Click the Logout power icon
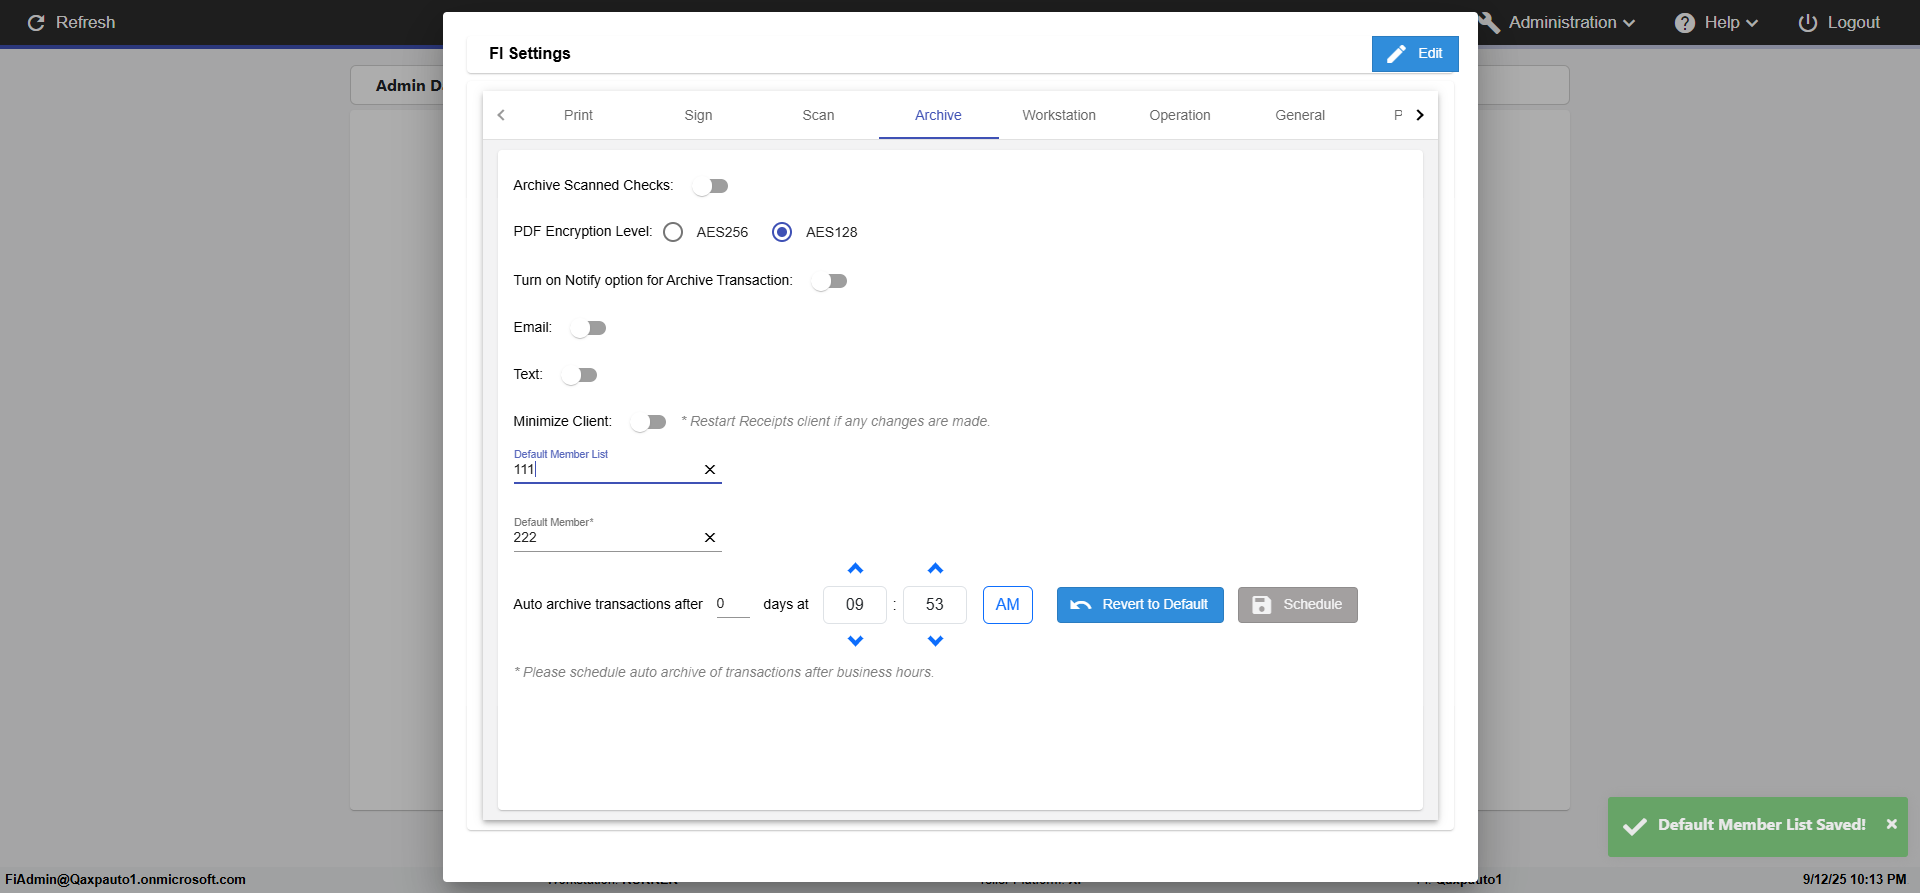The width and height of the screenshot is (1920, 893). tap(1807, 23)
